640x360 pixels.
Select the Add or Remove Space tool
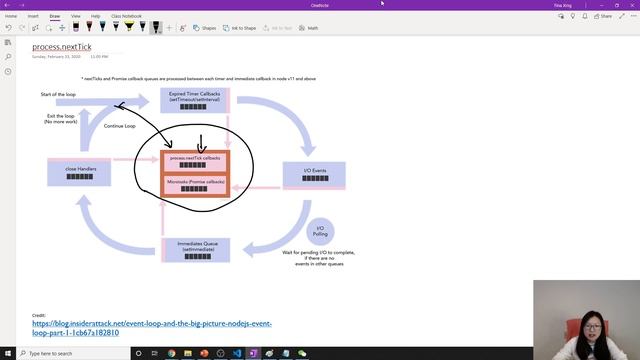(x=62, y=28)
